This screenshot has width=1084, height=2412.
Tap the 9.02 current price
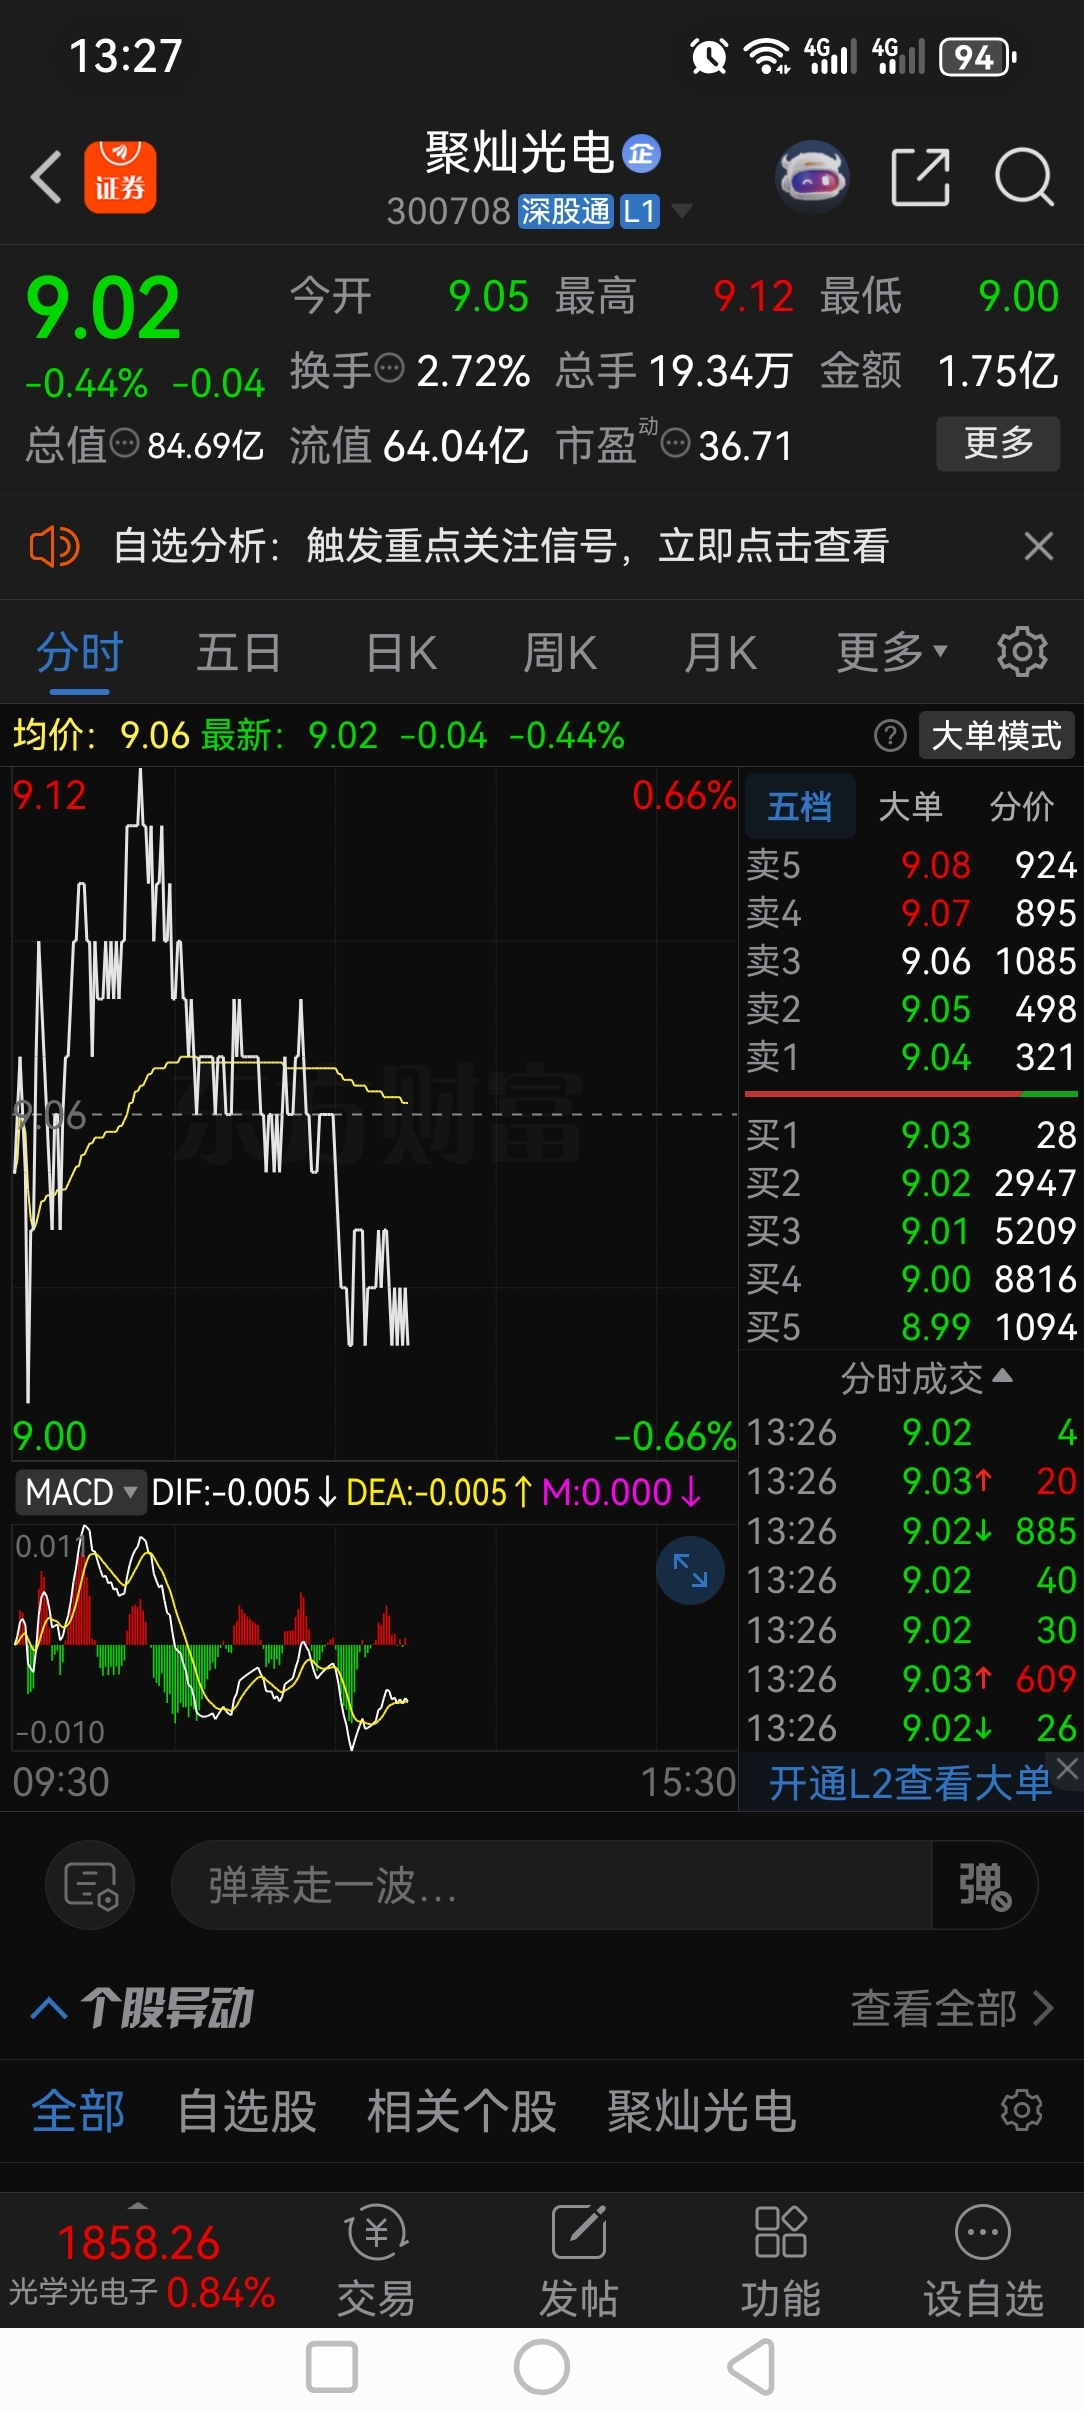click(104, 308)
